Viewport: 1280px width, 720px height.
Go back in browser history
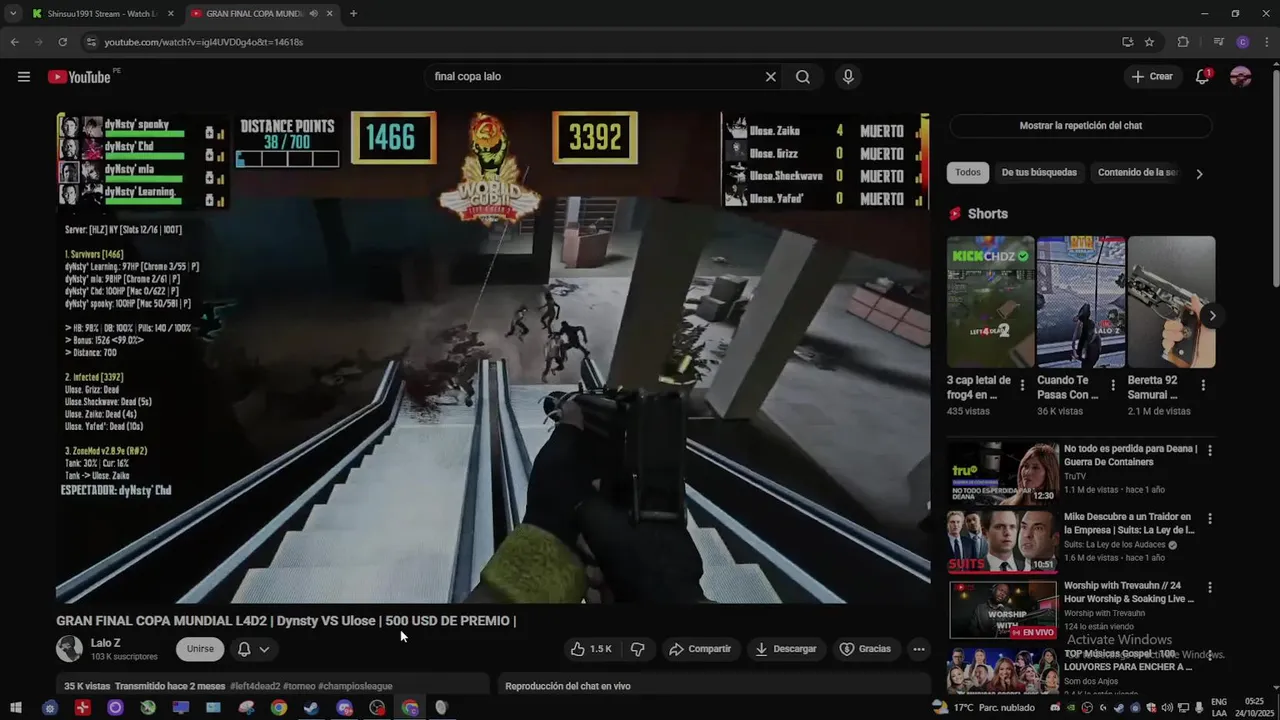click(14, 42)
